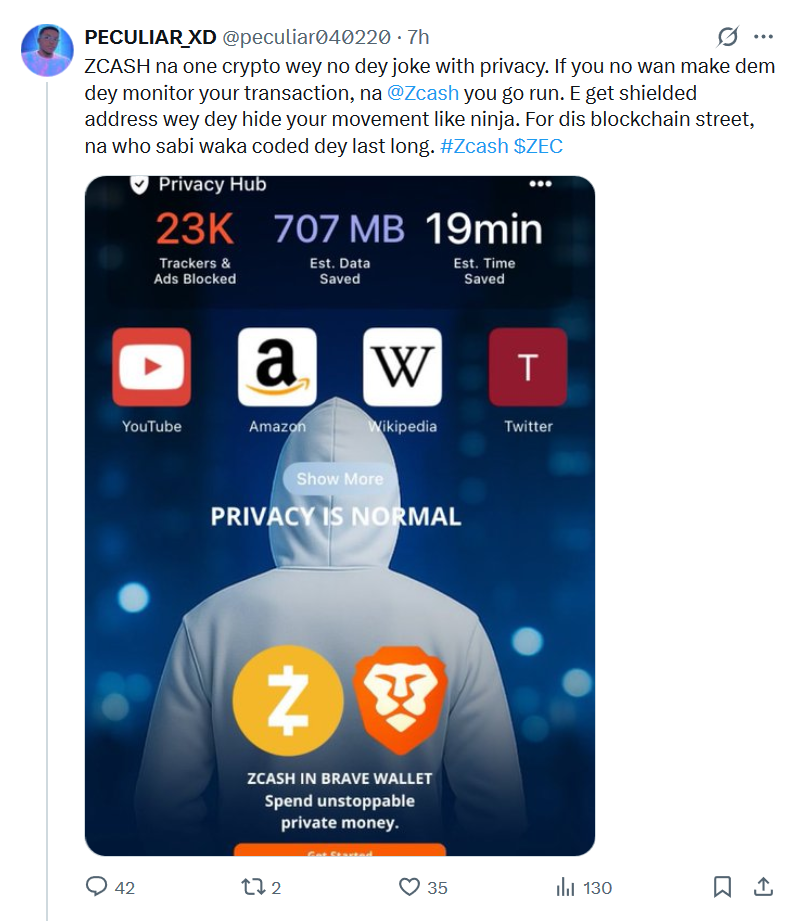The image size is (797, 921).
Task: Open the $ZEC cashtag link
Action: [x=538, y=146]
